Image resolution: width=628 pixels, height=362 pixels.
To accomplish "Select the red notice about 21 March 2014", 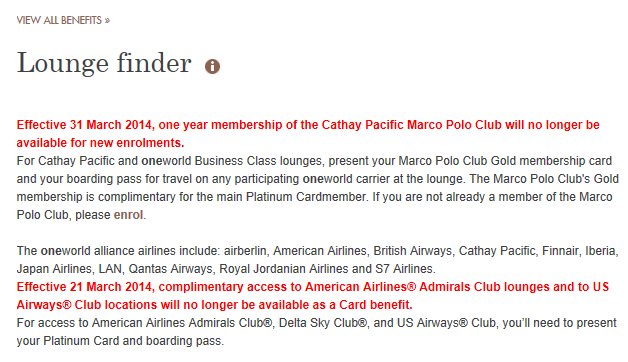I will [312, 296].
